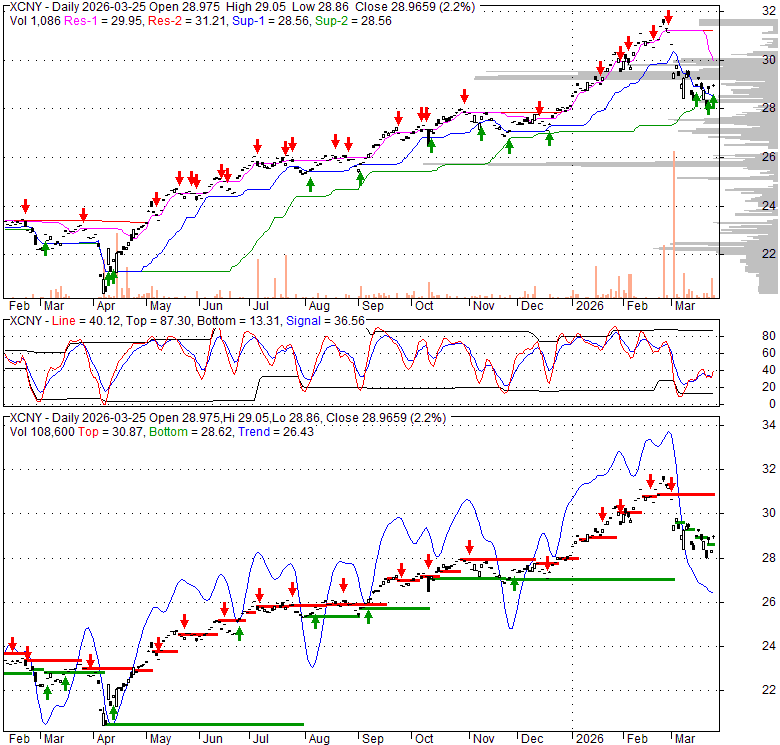Click the green arrow at April low in top chart

[x=112, y=276]
